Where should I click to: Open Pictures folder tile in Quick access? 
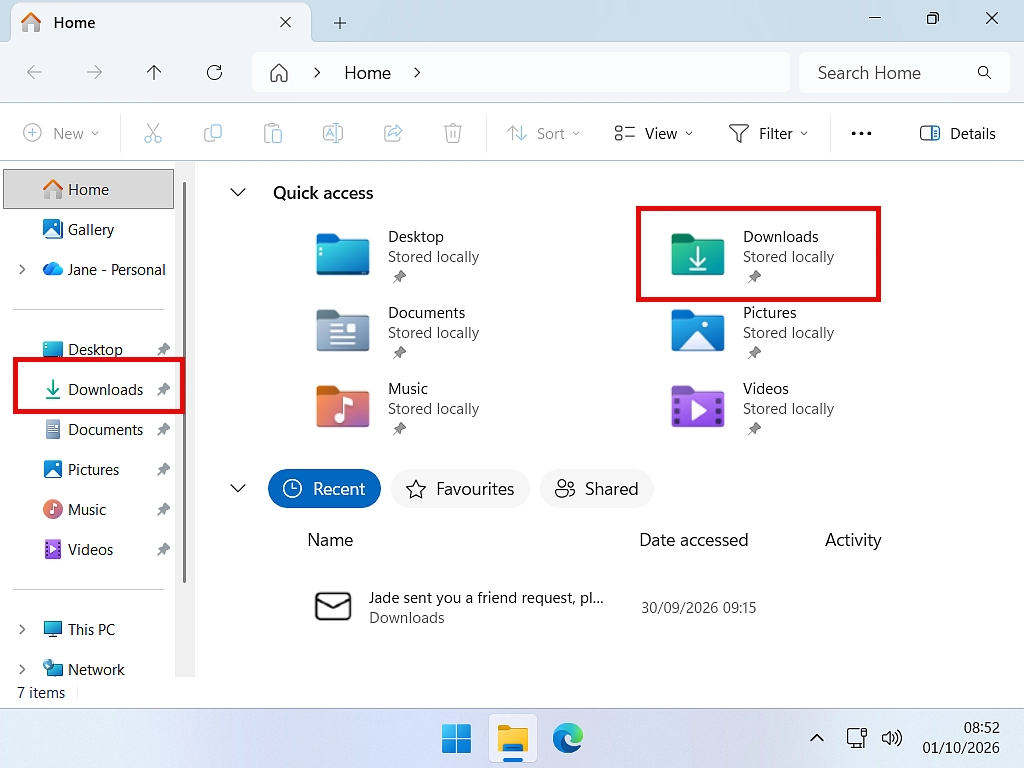tap(753, 332)
